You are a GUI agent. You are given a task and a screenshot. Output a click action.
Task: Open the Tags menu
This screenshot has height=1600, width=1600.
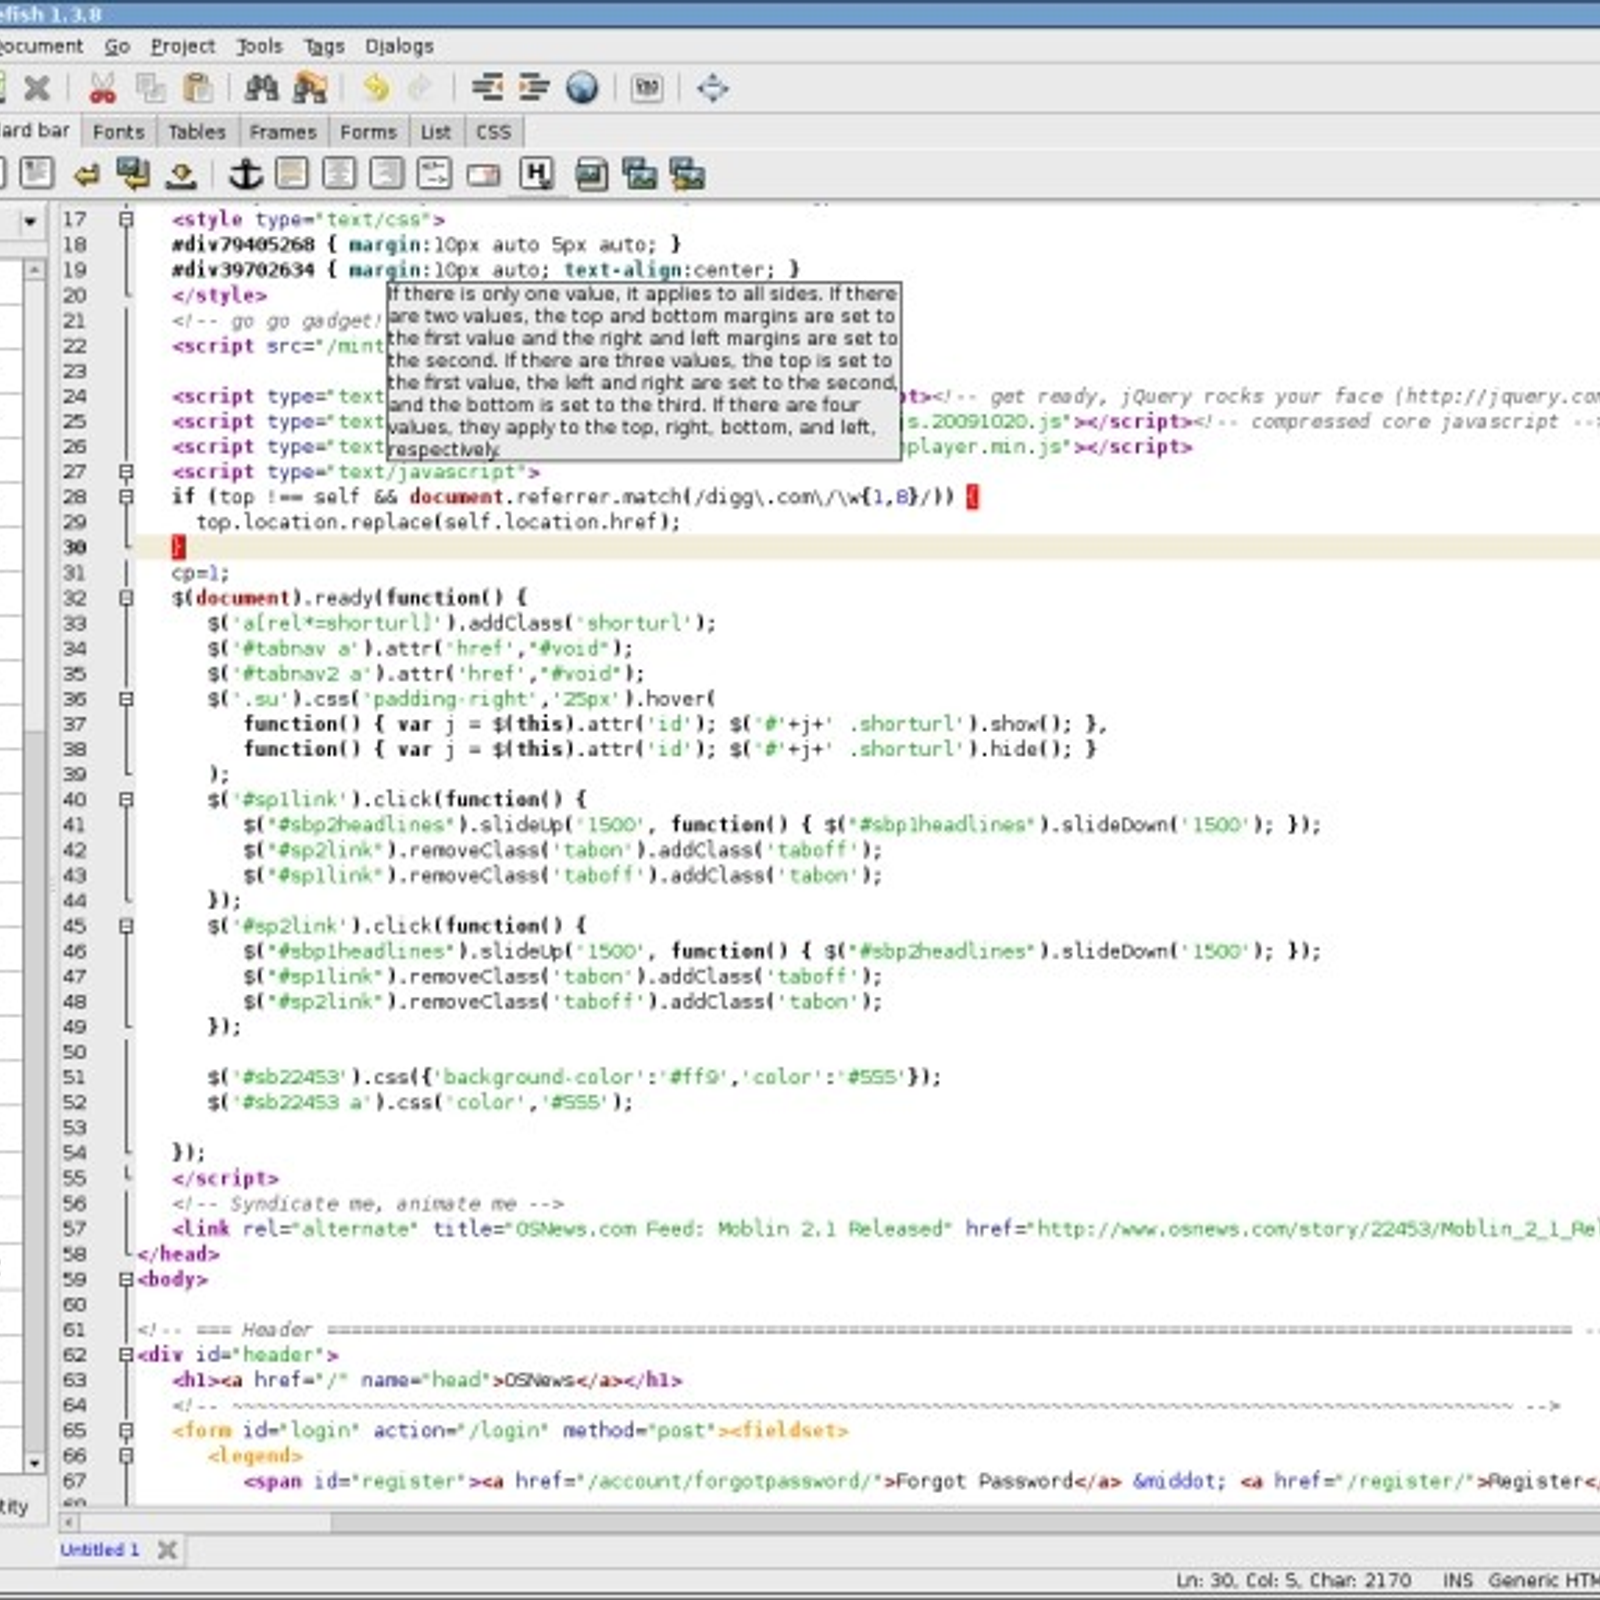(x=324, y=46)
